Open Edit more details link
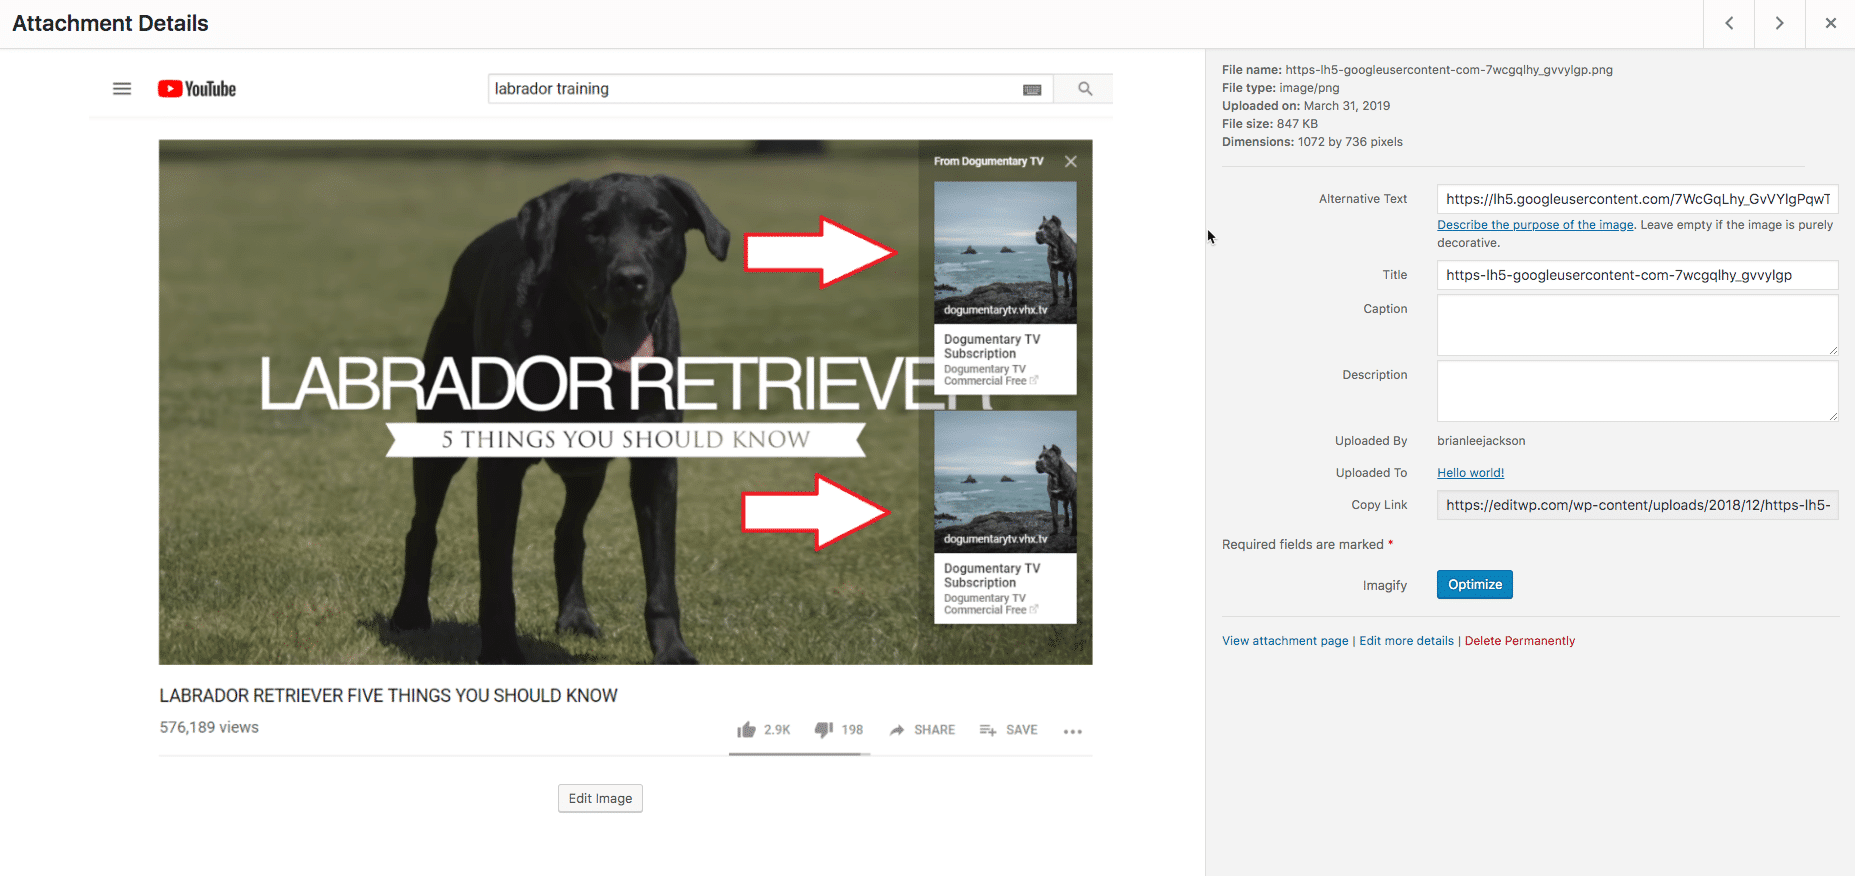Screen dimensions: 1855x876 [1406, 641]
